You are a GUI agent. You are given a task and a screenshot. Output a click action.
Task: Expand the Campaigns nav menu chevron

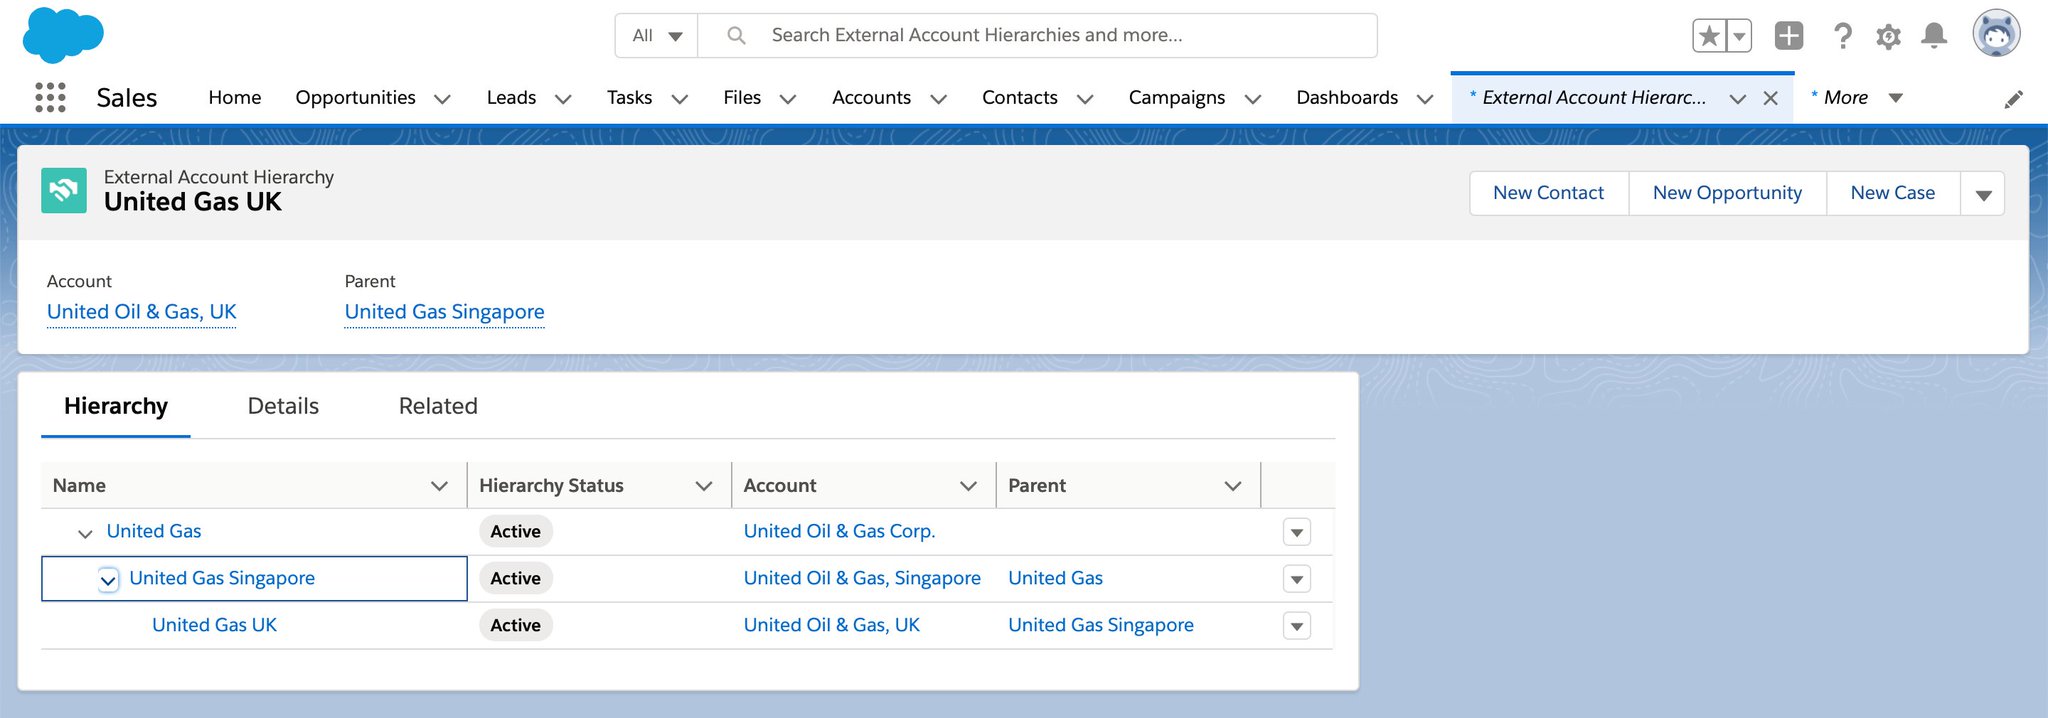click(x=1252, y=98)
